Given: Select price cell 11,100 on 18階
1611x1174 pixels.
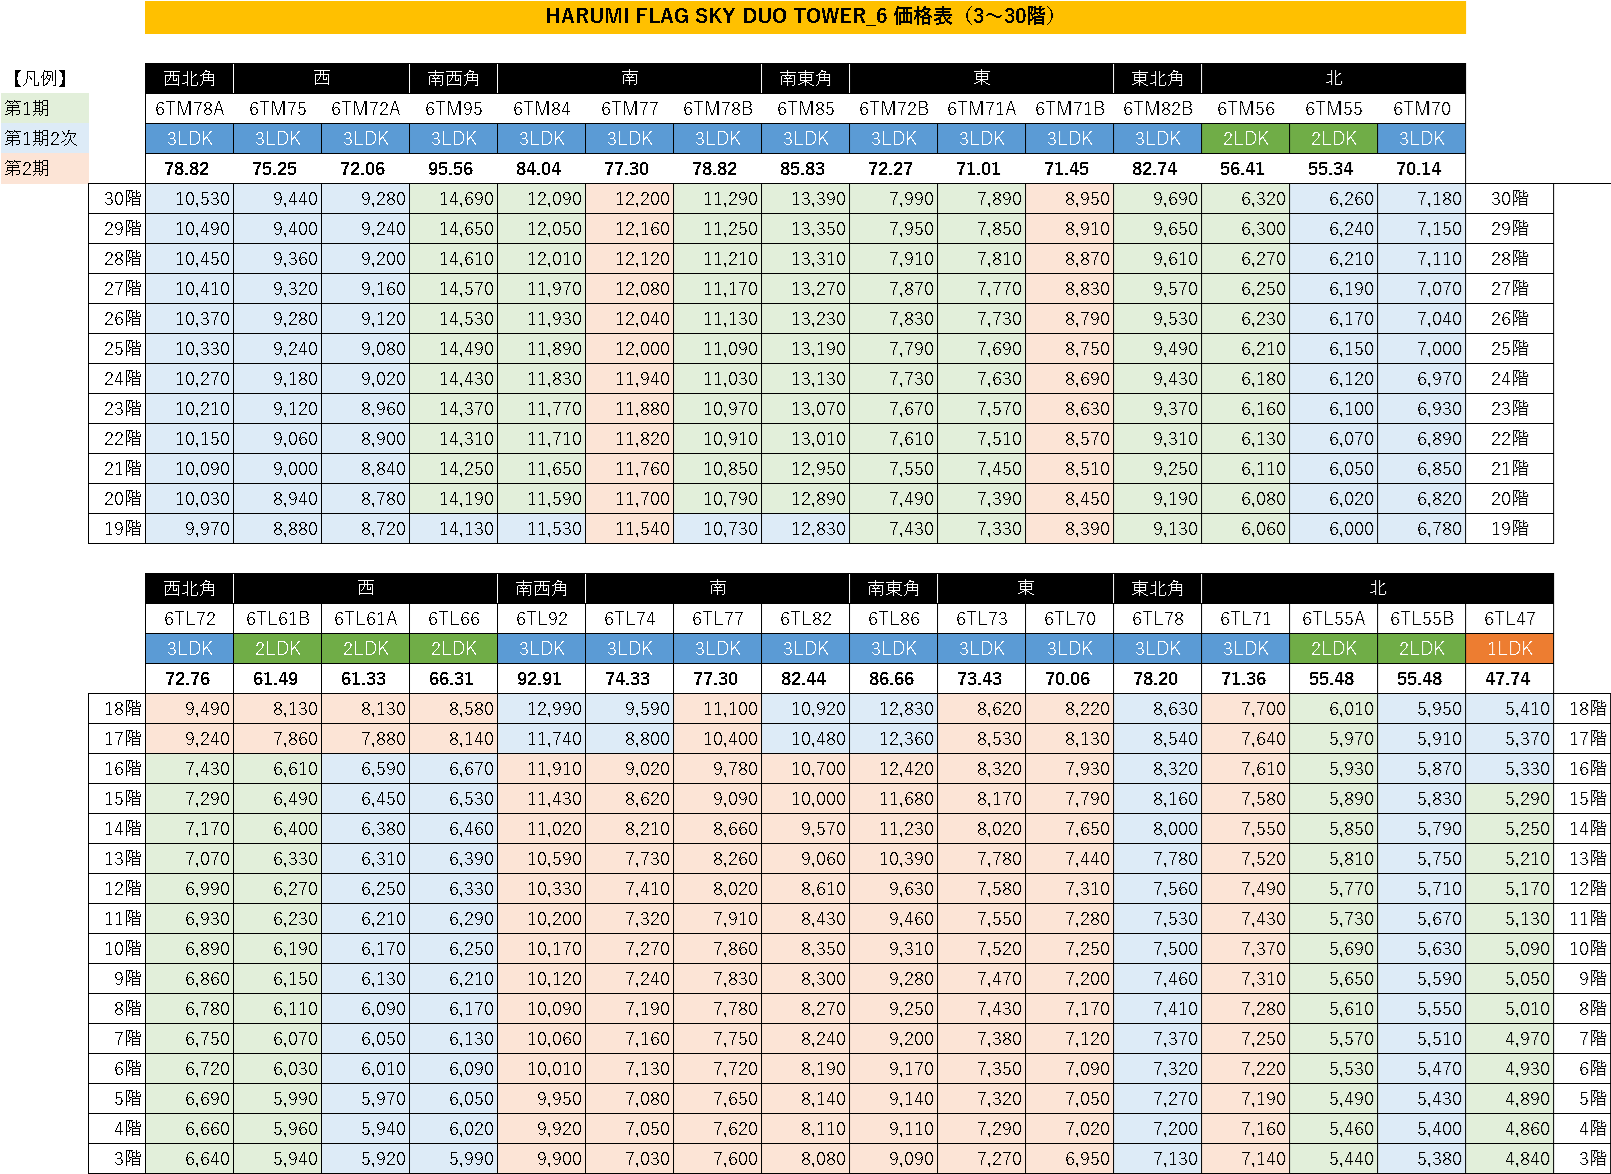Looking at the screenshot, I should point(717,708).
